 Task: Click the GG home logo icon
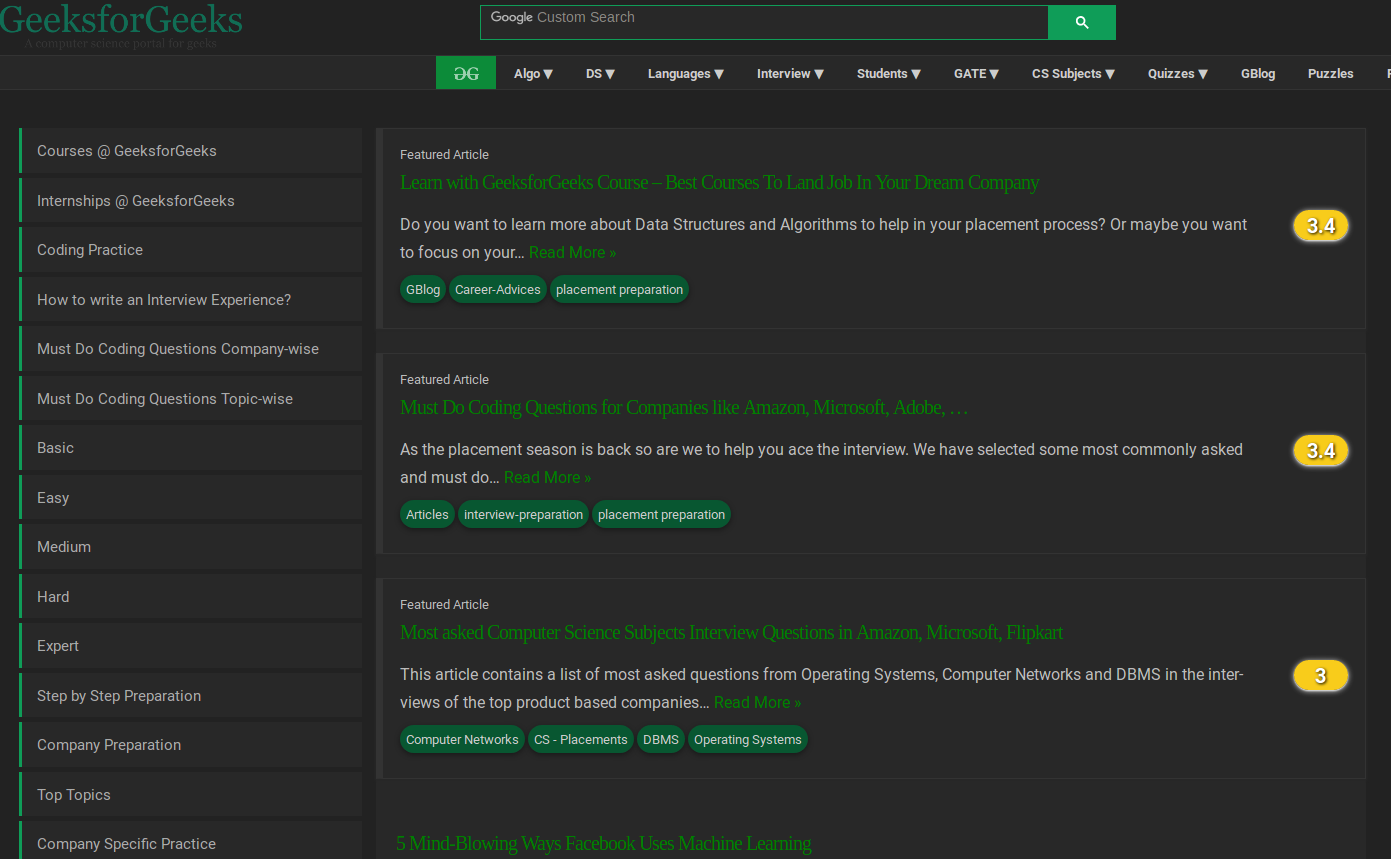tap(466, 73)
